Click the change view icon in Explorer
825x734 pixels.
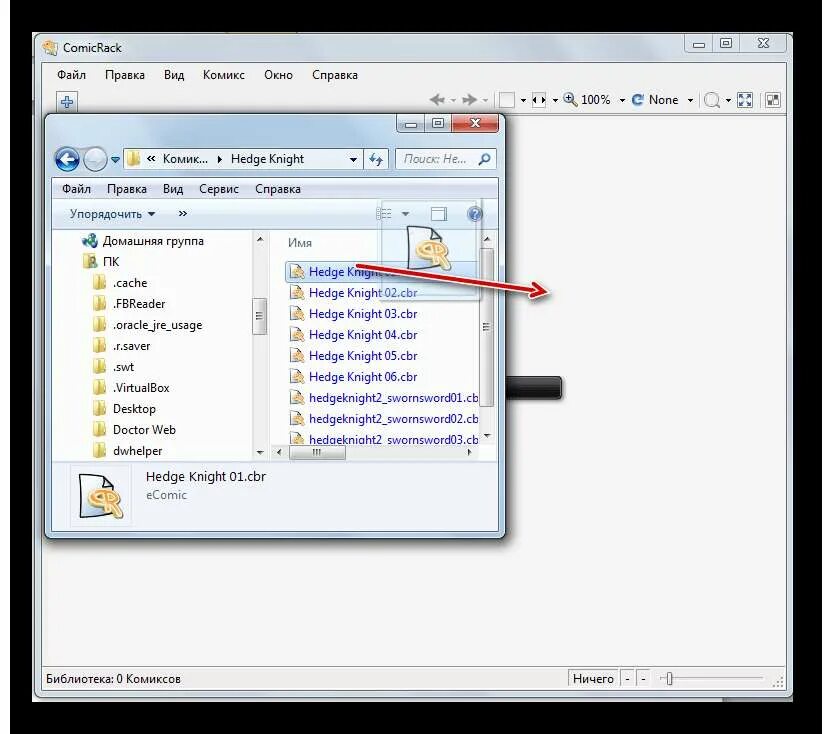(x=384, y=214)
